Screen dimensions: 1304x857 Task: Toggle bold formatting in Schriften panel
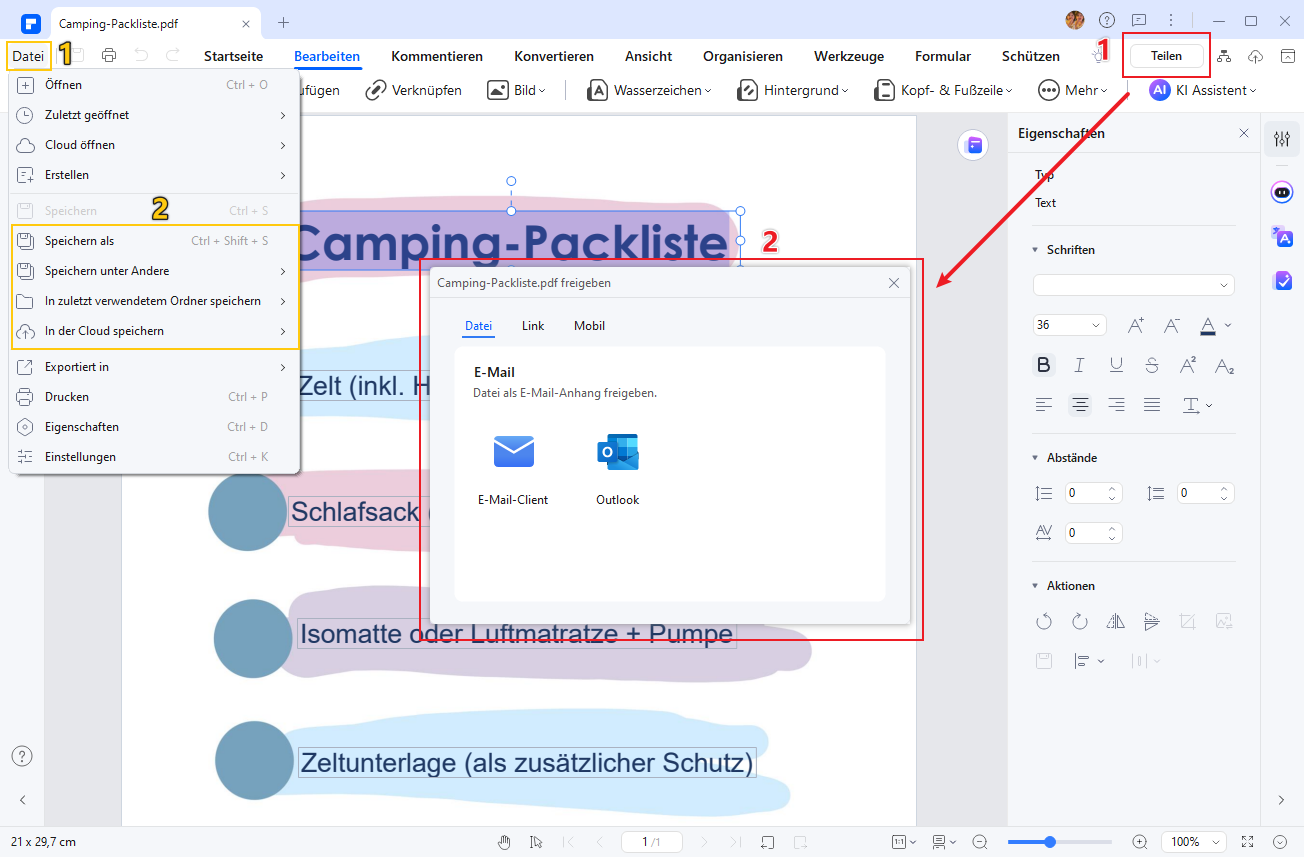pos(1044,365)
